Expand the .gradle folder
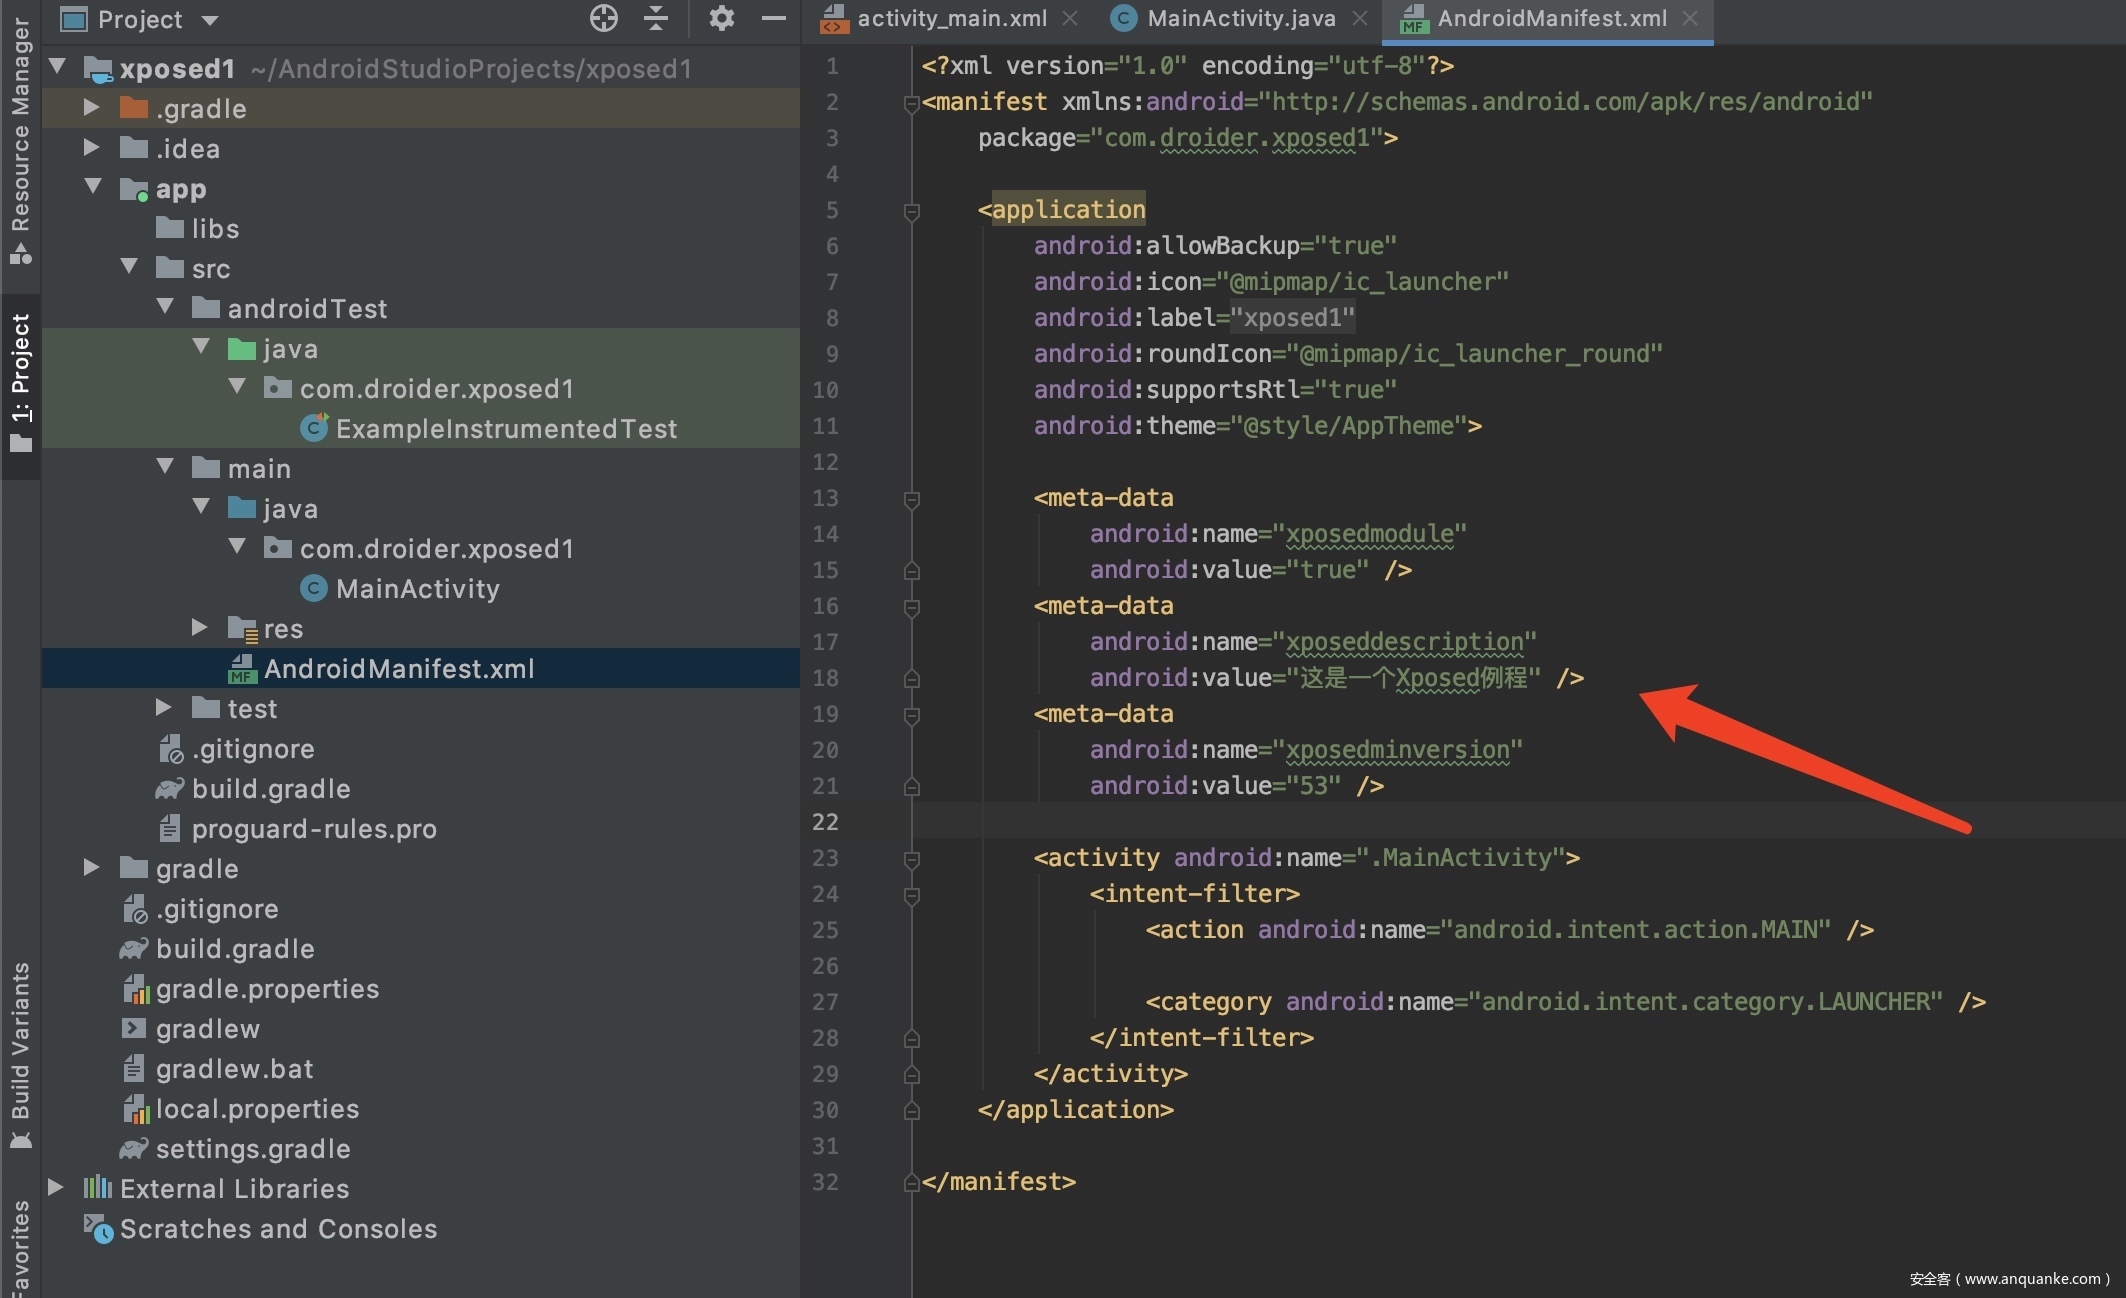 click(92, 108)
